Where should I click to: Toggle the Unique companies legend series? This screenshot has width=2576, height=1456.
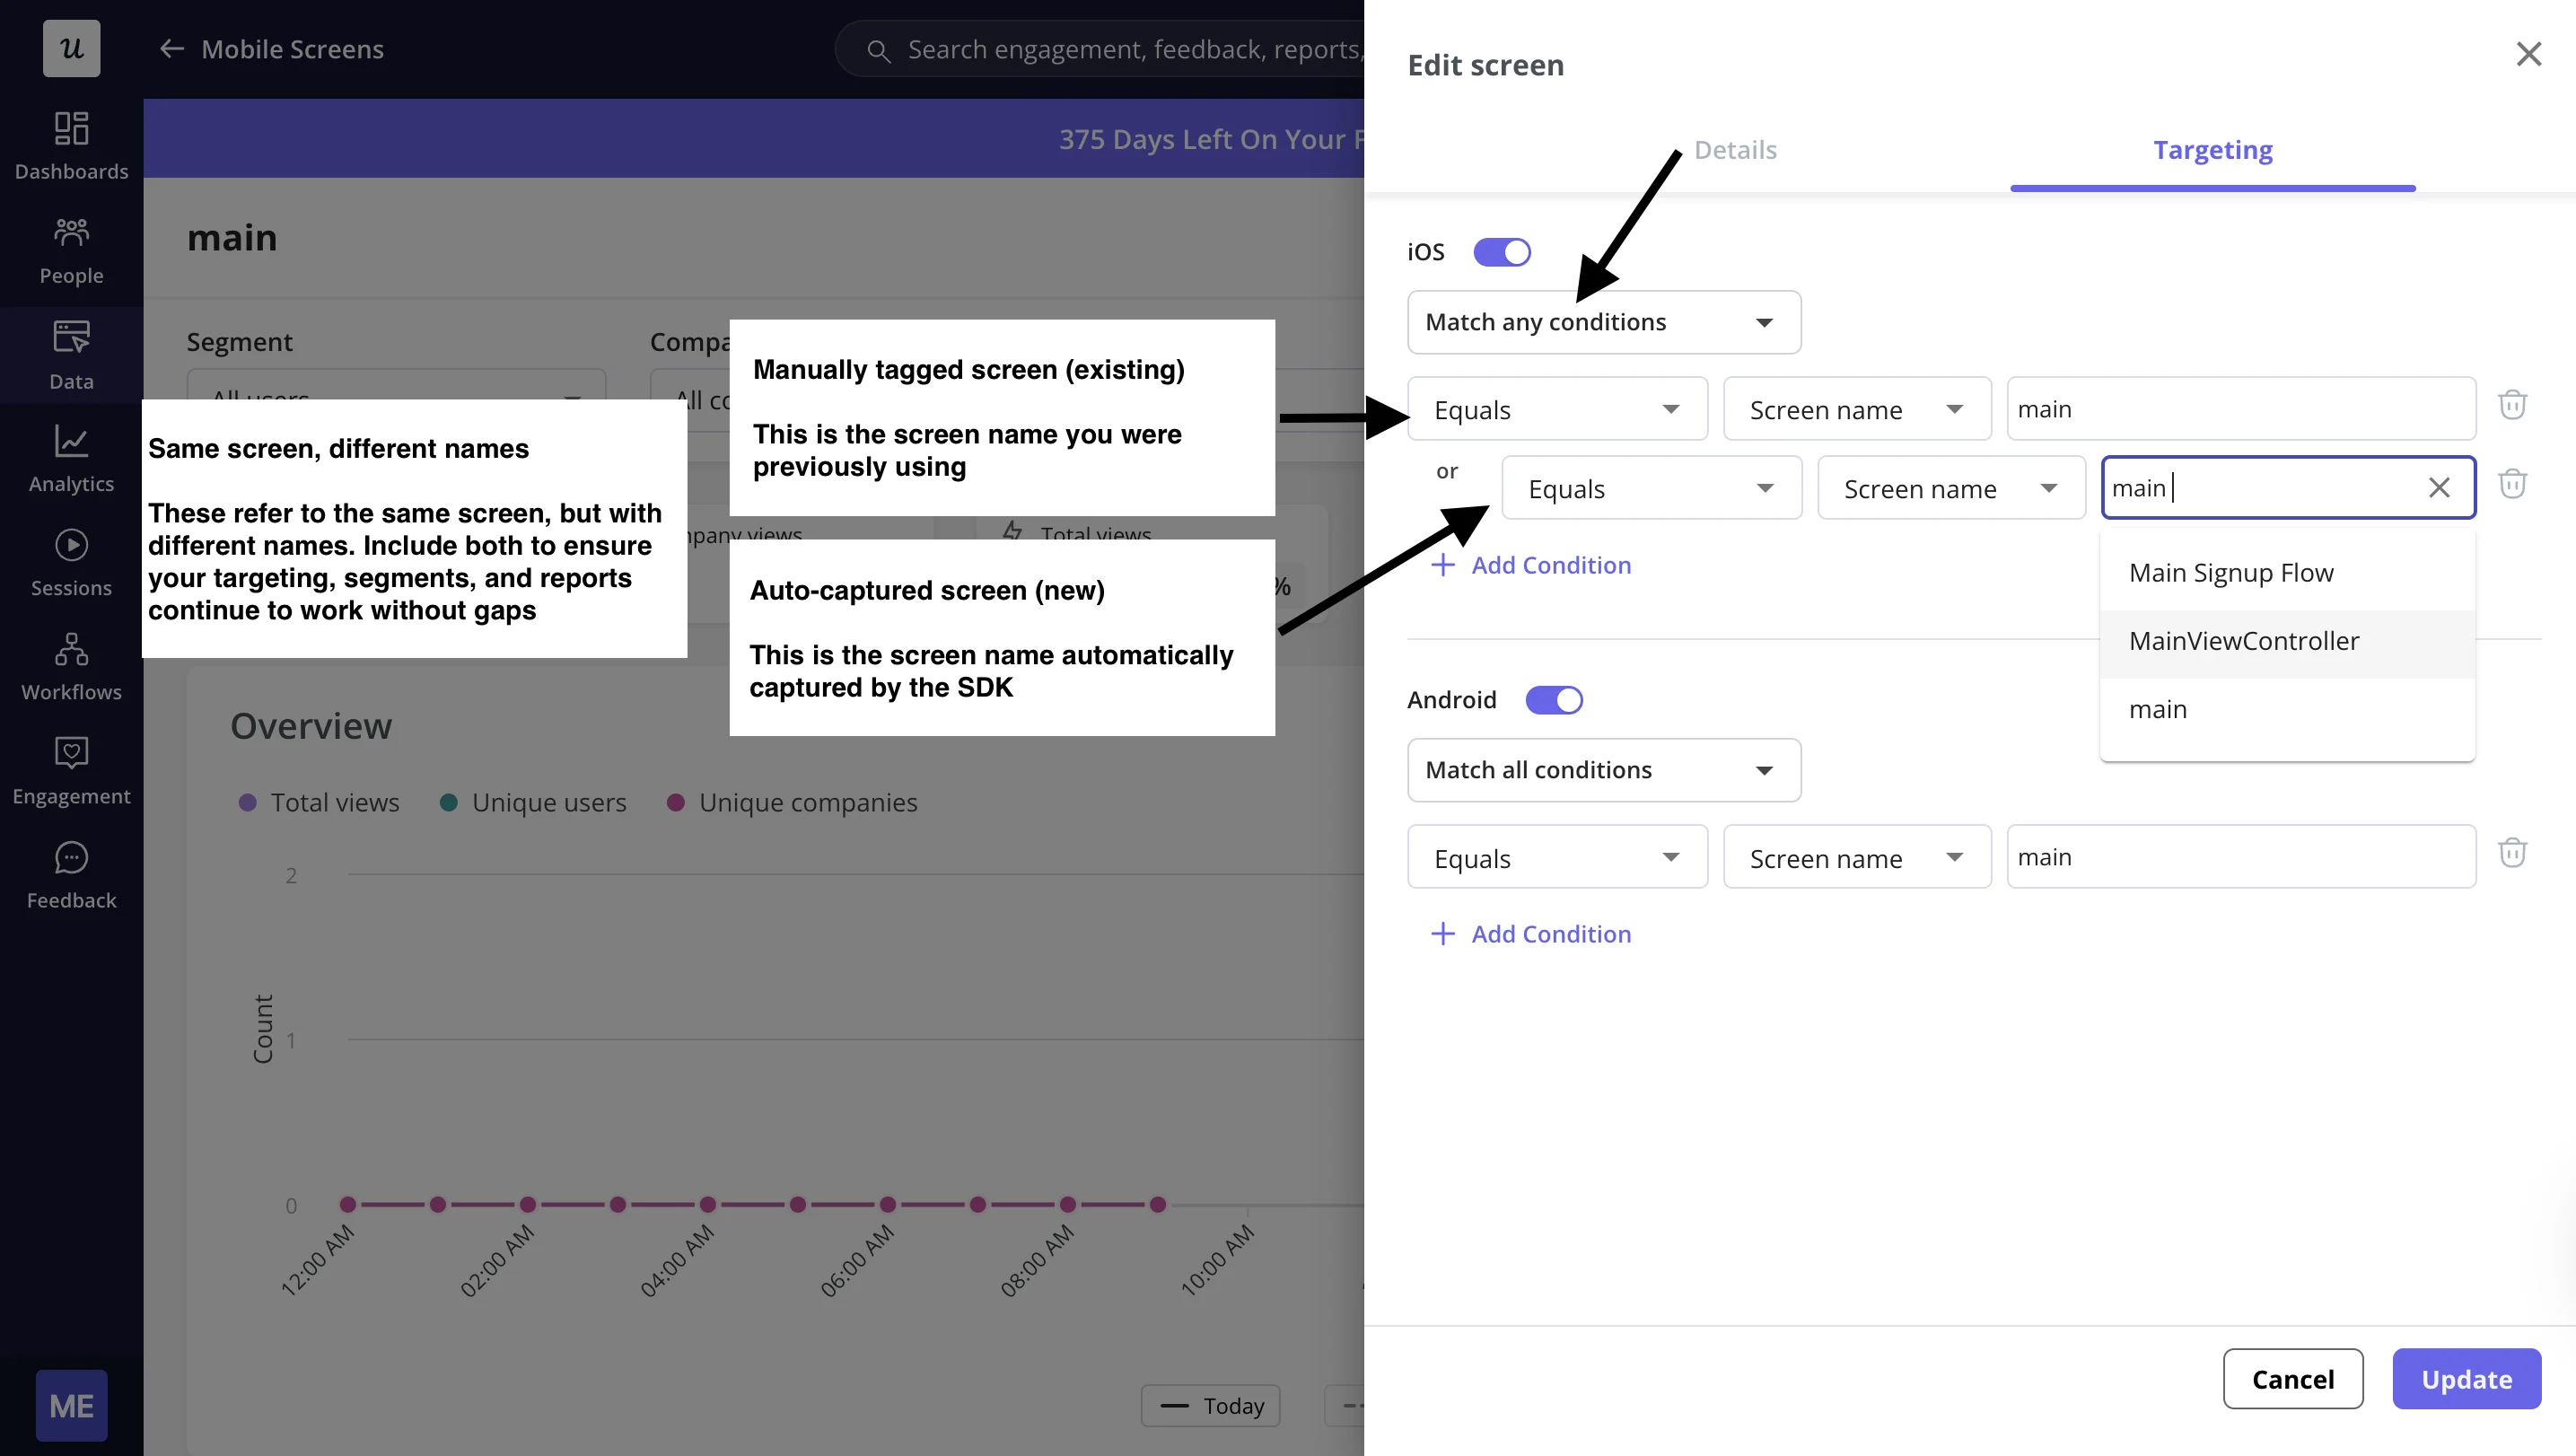pos(792,803)
